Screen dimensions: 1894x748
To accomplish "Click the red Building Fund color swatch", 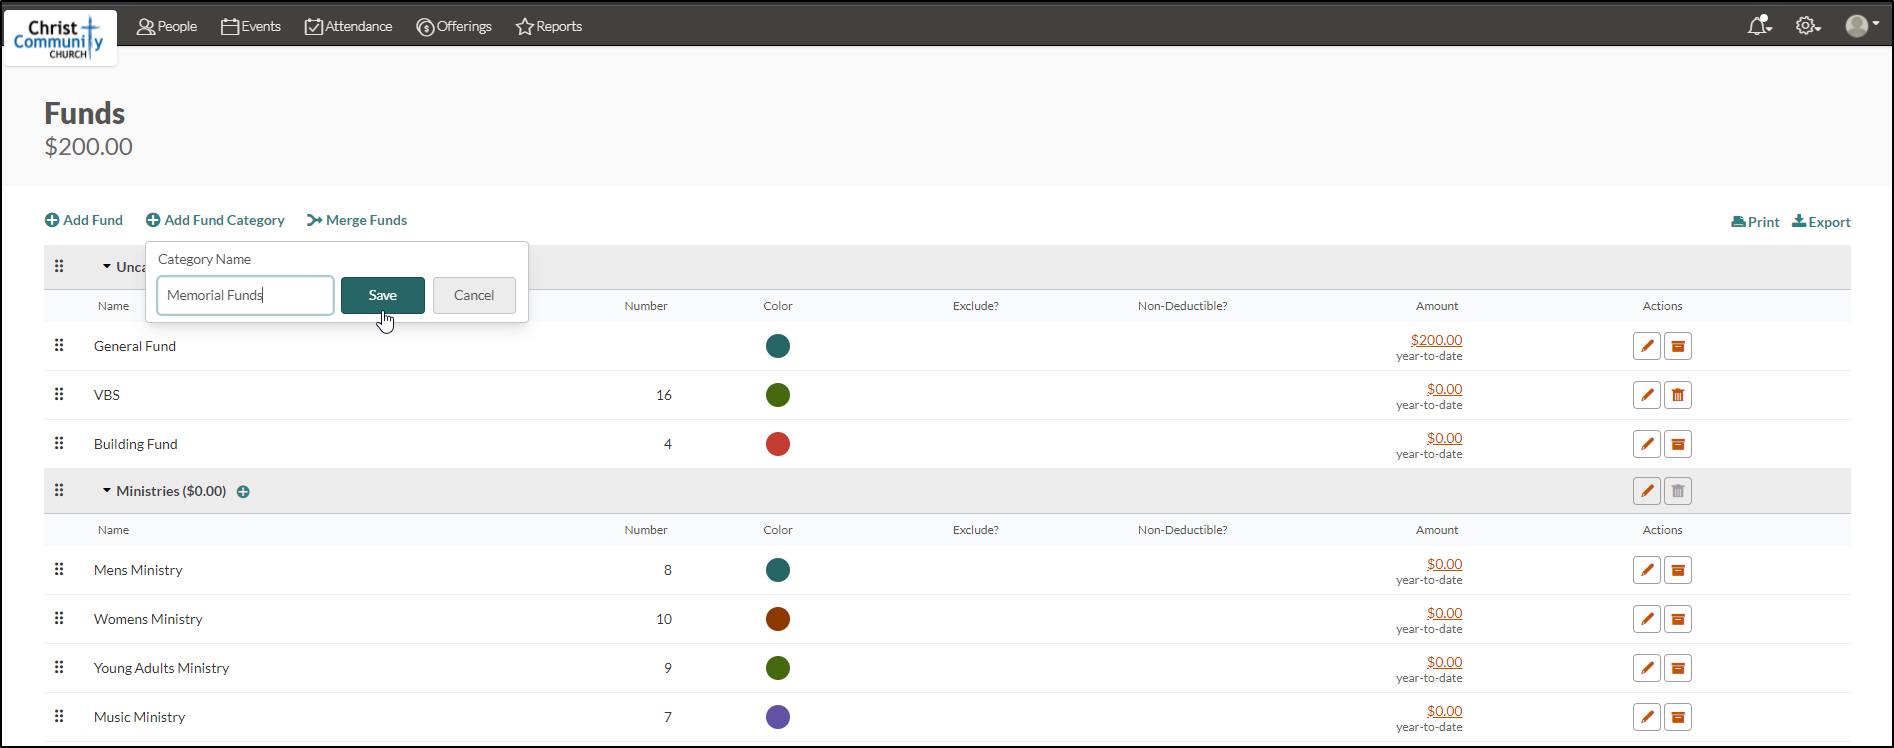I will 778,444.
